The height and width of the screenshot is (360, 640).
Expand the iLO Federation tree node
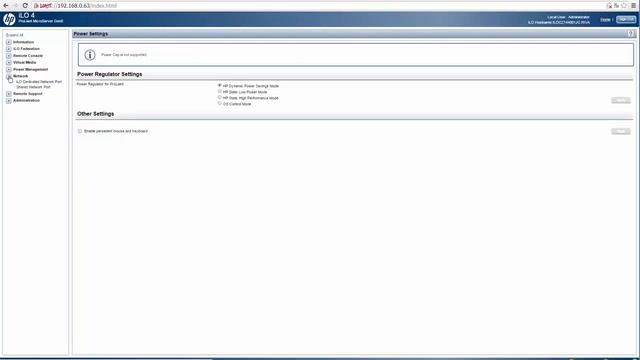coord(9,49)
